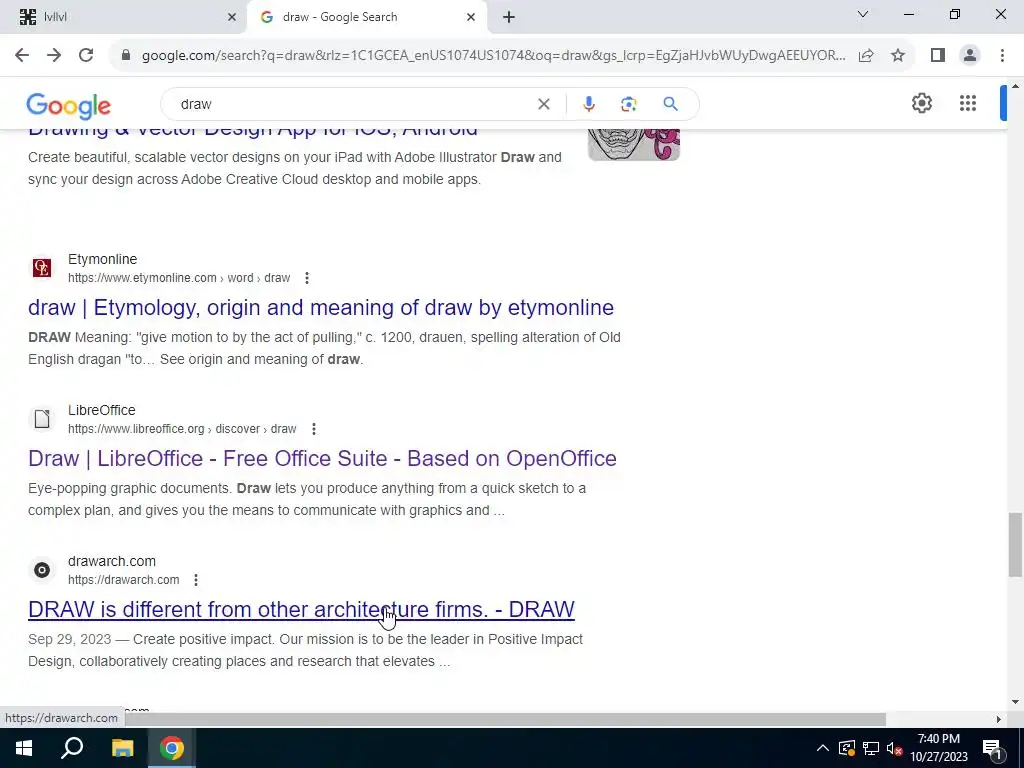Open Chrome profile avatar
1024x768 pixels.
coord(970,56)
